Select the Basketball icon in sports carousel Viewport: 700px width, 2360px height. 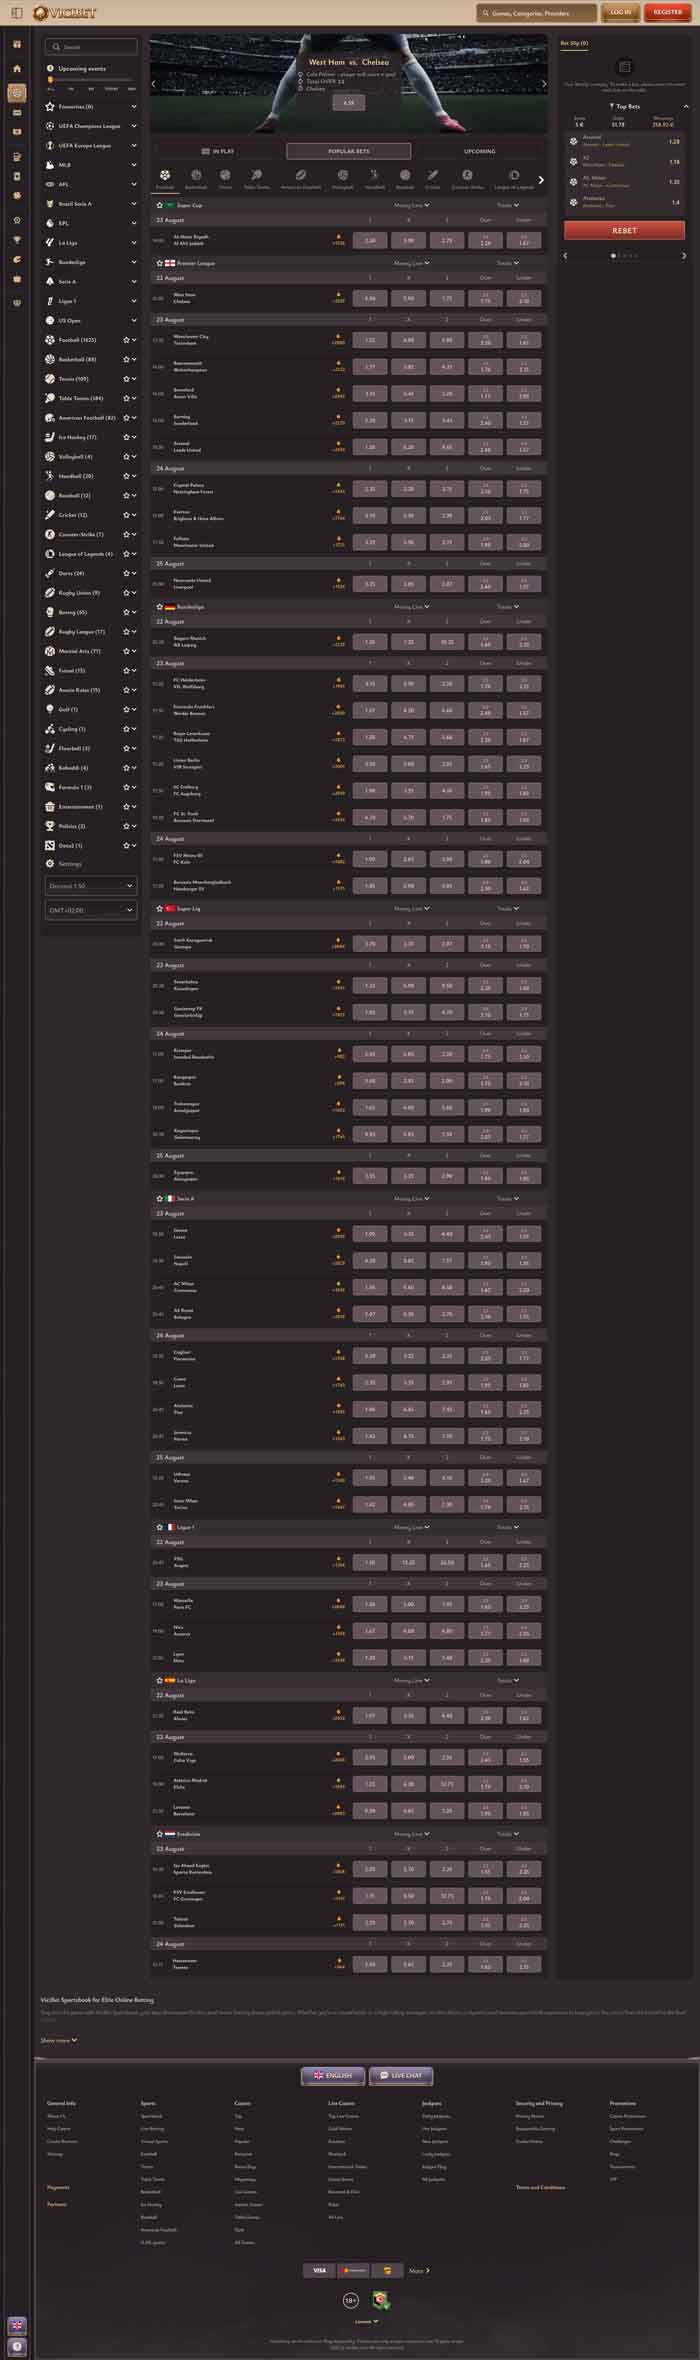click(196, 175)
